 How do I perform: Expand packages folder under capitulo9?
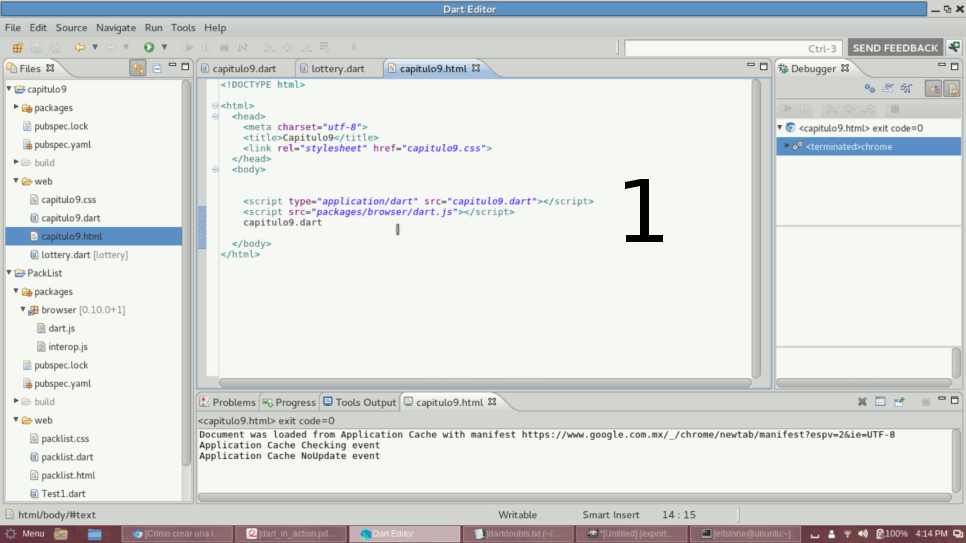16,107
